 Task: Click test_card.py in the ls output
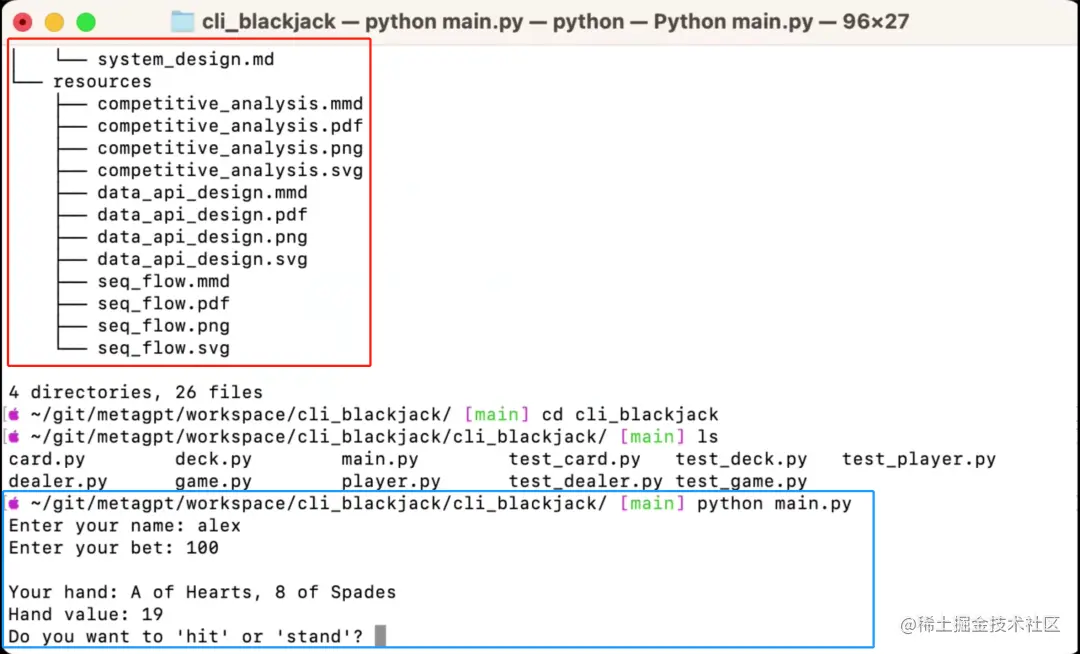coord(574,459)
